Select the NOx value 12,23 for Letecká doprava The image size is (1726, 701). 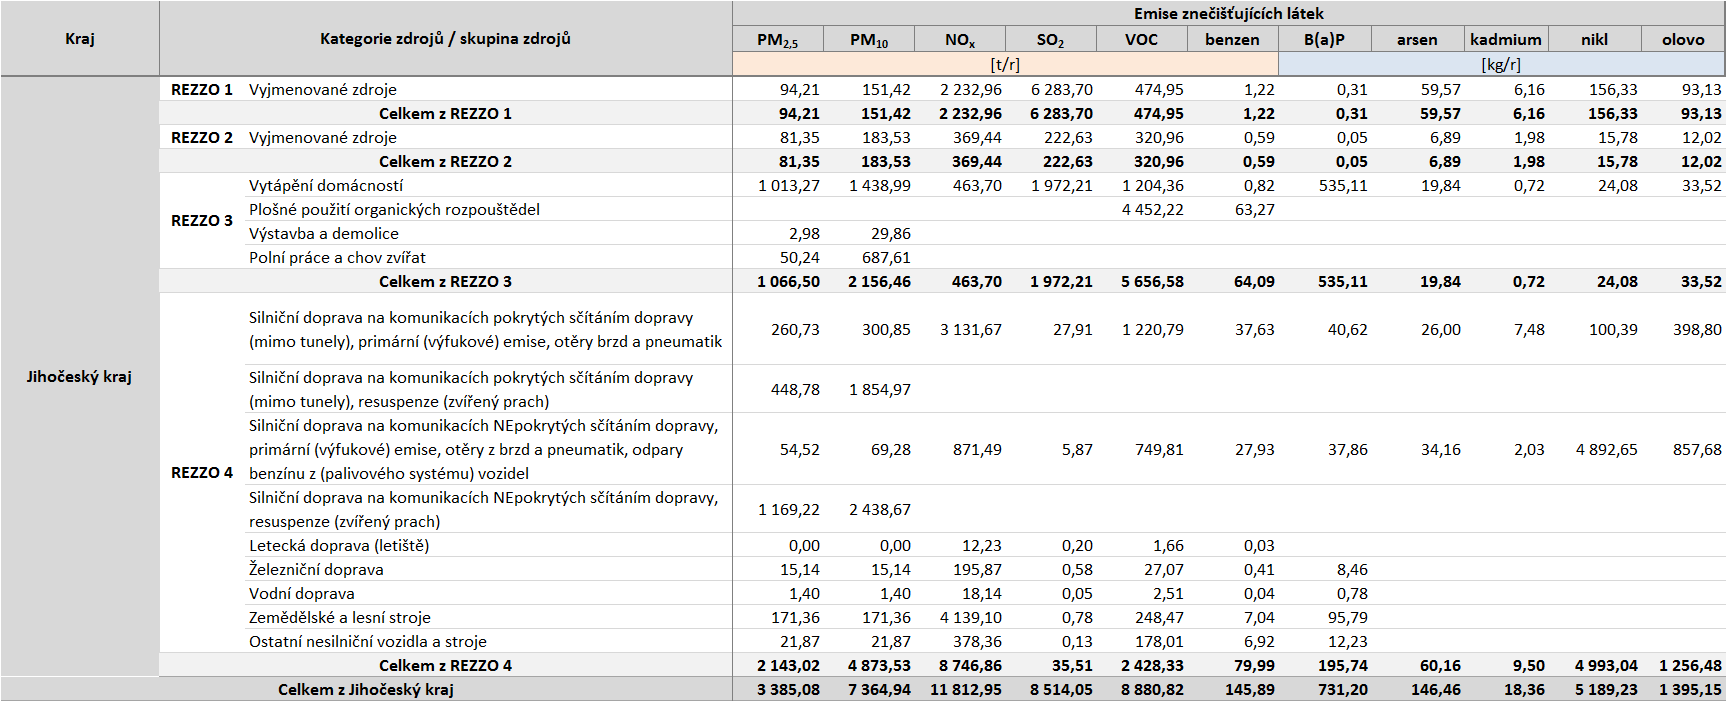point(982,546)
